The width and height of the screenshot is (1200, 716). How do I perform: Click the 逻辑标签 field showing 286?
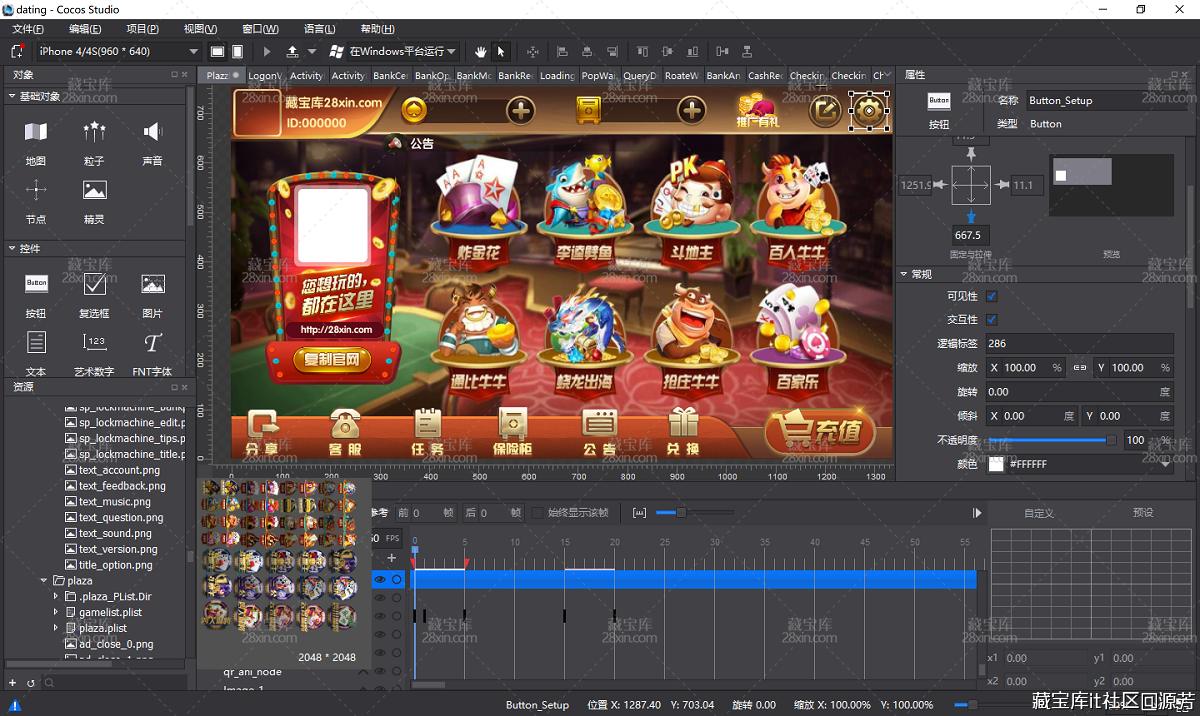click(1079, 343)
